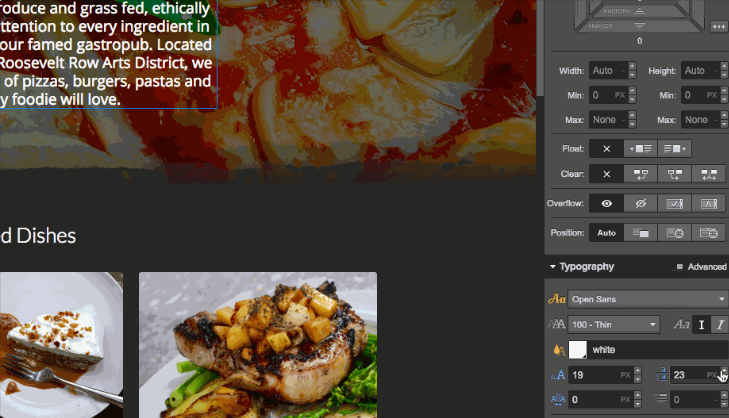The image size is (729, 418).
Task: Increase letter spacing with the up arrow
Action: (637, 395)
